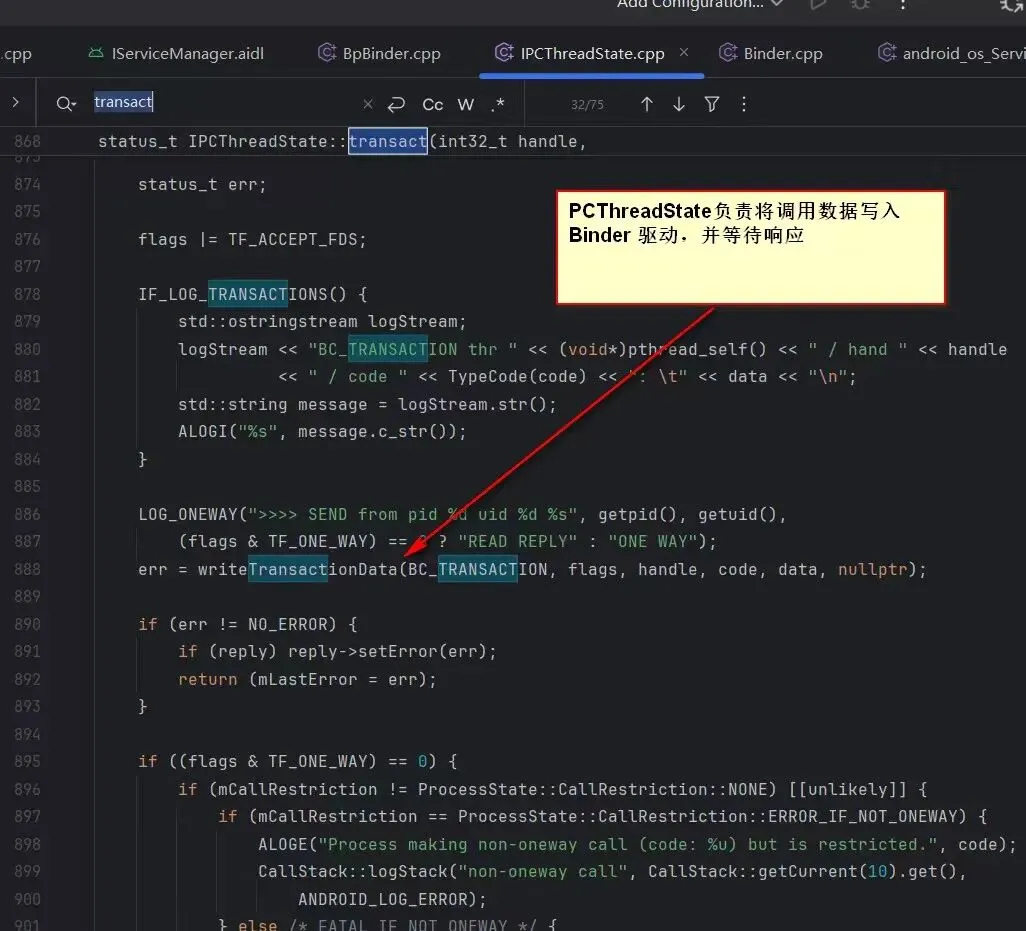Click 'nullptr' on line 888
Screen dimensions: 1026x931
pyautogui.click(x=872, y=569)
